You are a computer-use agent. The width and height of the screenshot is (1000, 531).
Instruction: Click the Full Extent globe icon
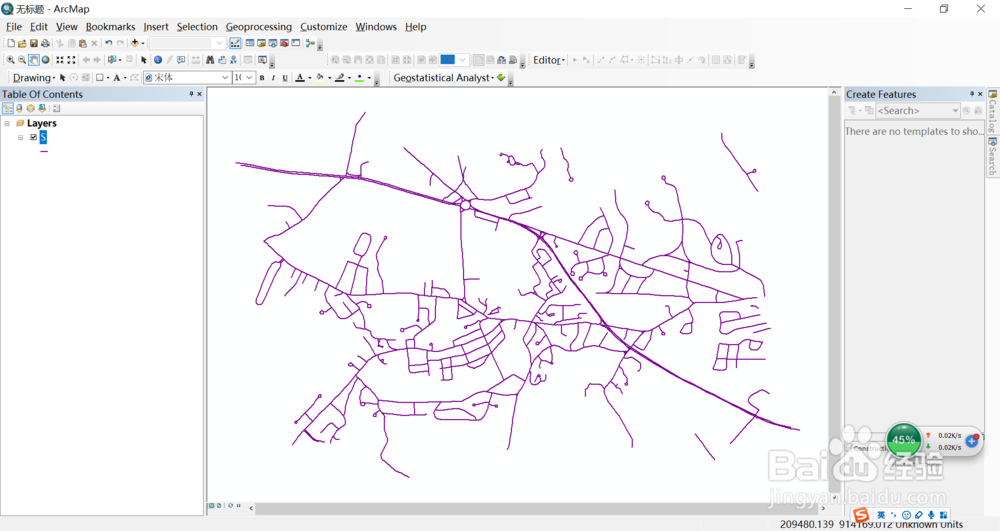(x=45, y=60)
